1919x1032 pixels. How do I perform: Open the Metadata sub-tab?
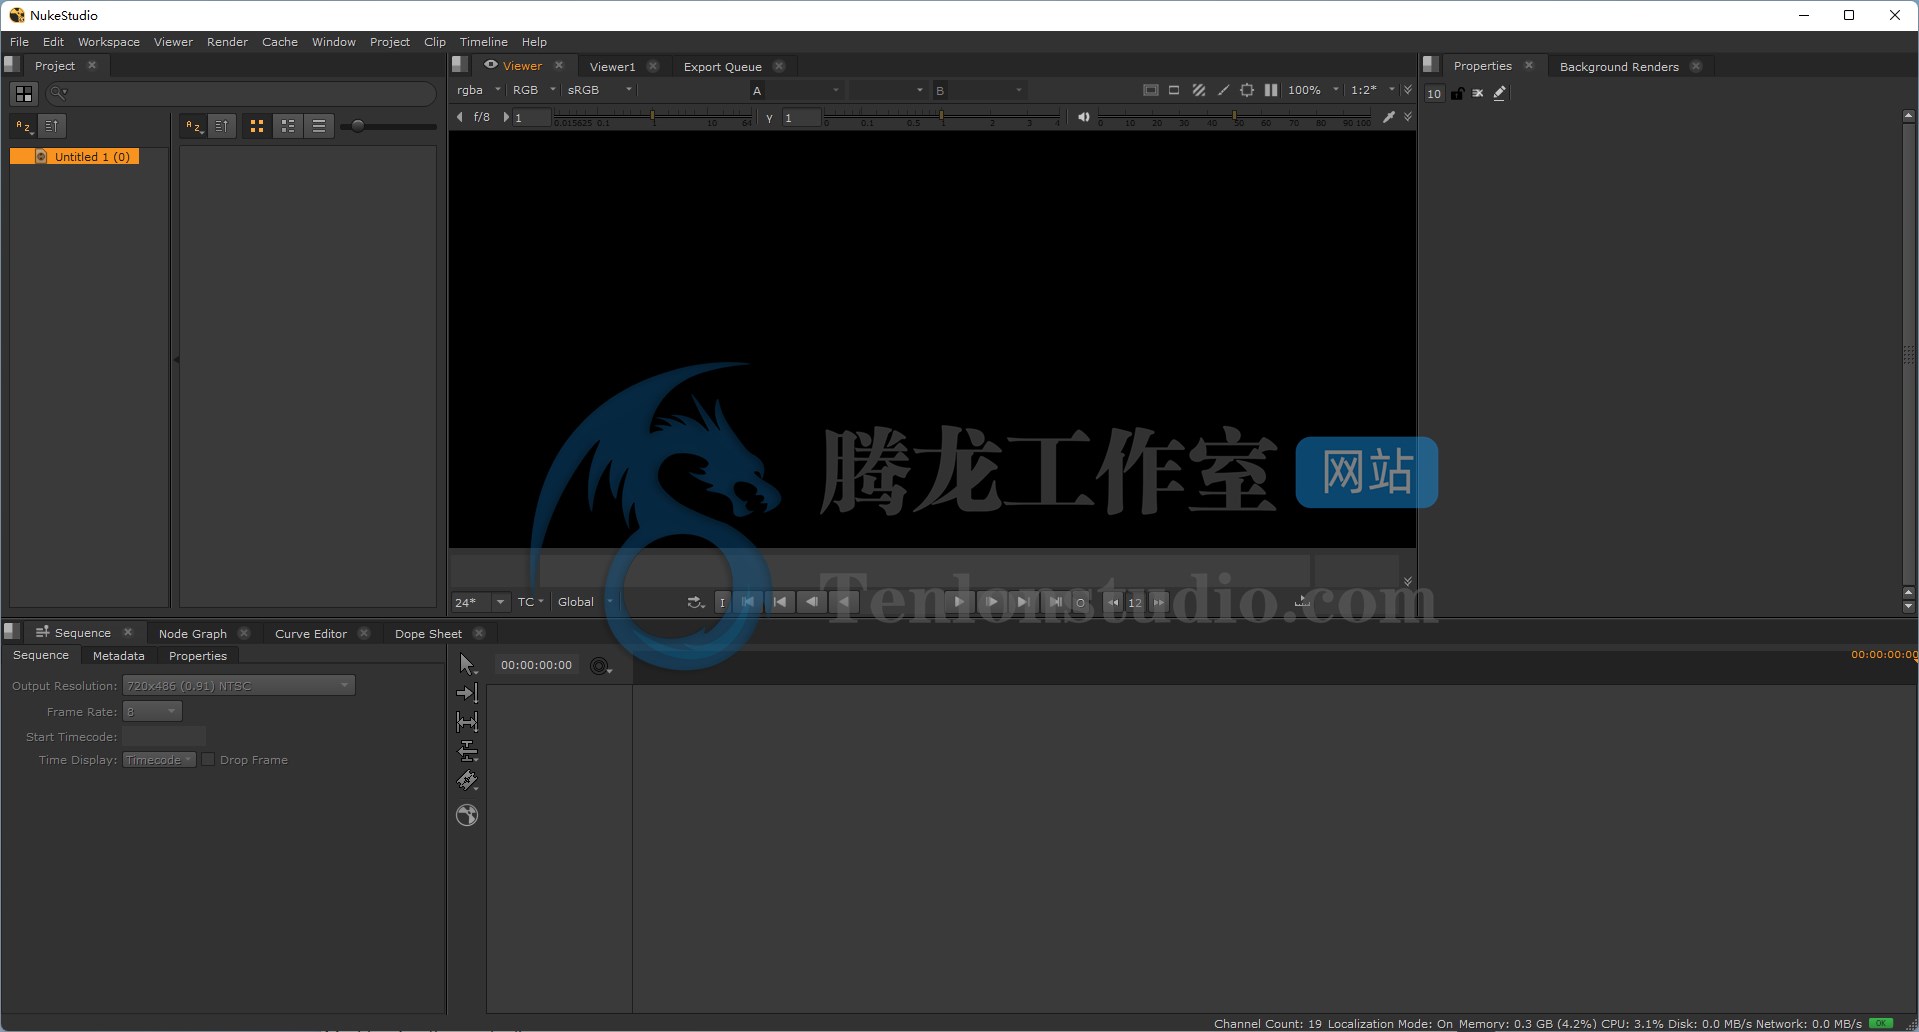(x=118, y=656)
